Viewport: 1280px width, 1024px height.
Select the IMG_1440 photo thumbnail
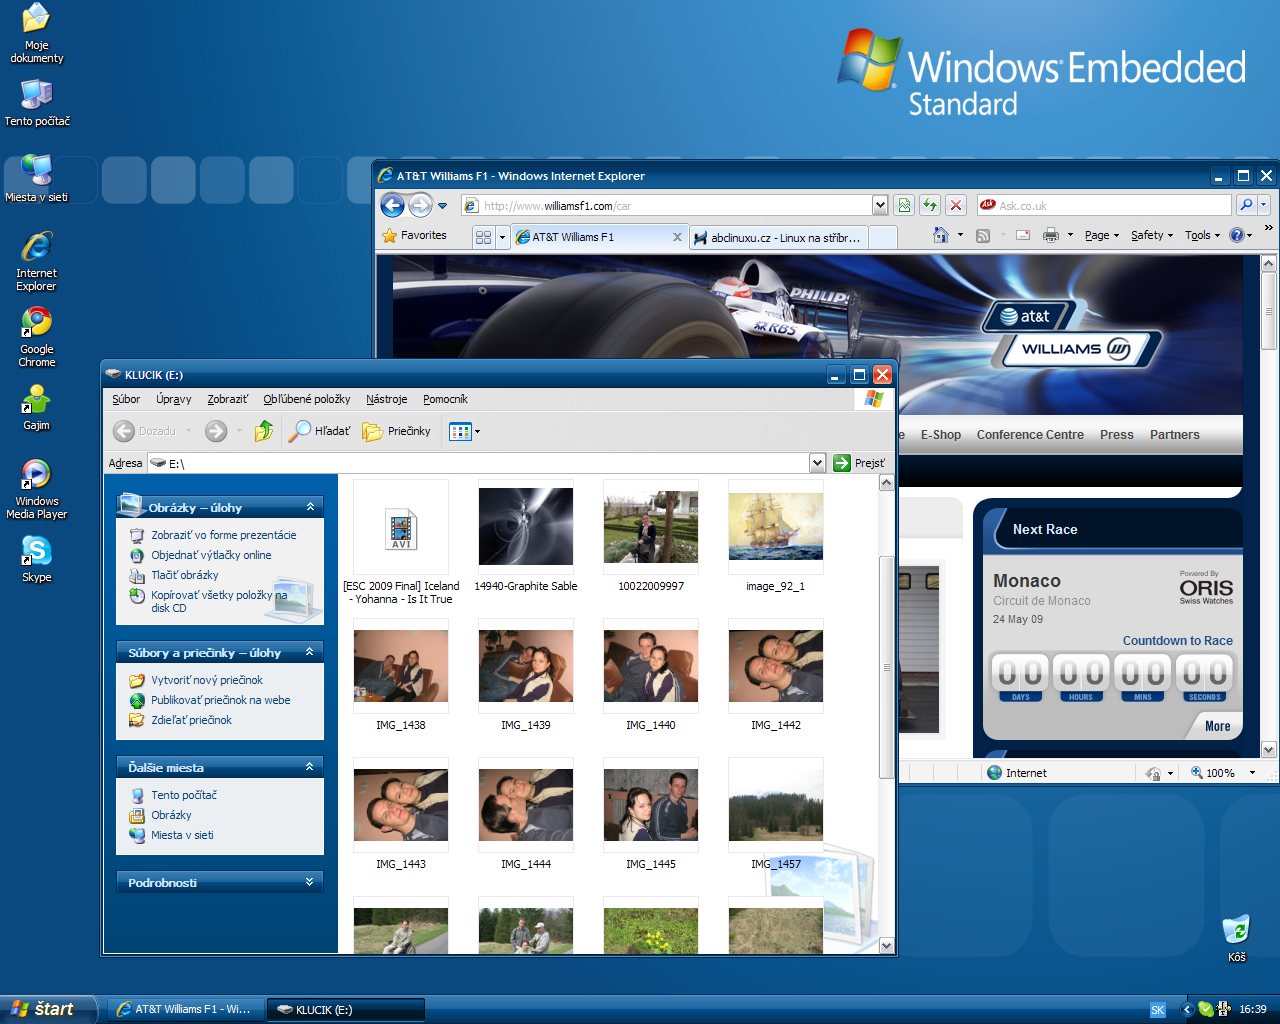pos(651,666)
